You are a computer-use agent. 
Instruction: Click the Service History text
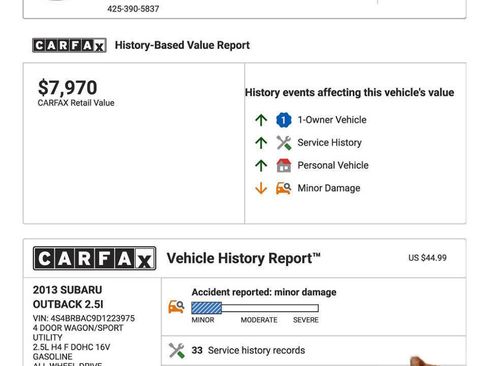(329, 143)
